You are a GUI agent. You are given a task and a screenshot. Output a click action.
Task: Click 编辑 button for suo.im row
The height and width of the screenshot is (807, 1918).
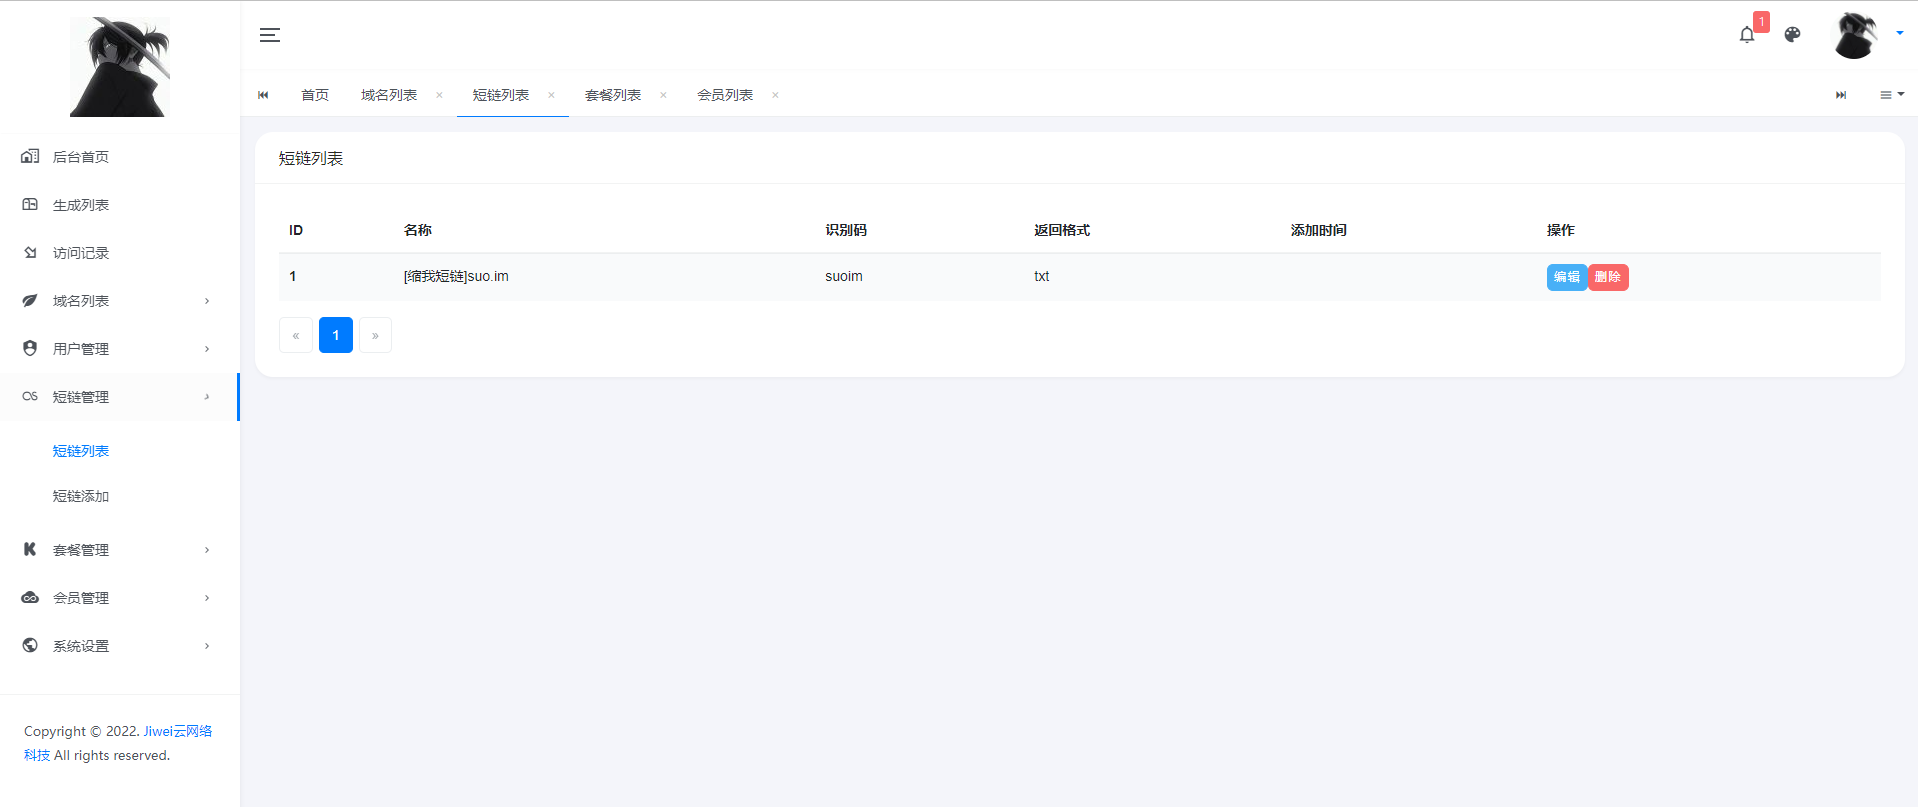point(1566,277)
